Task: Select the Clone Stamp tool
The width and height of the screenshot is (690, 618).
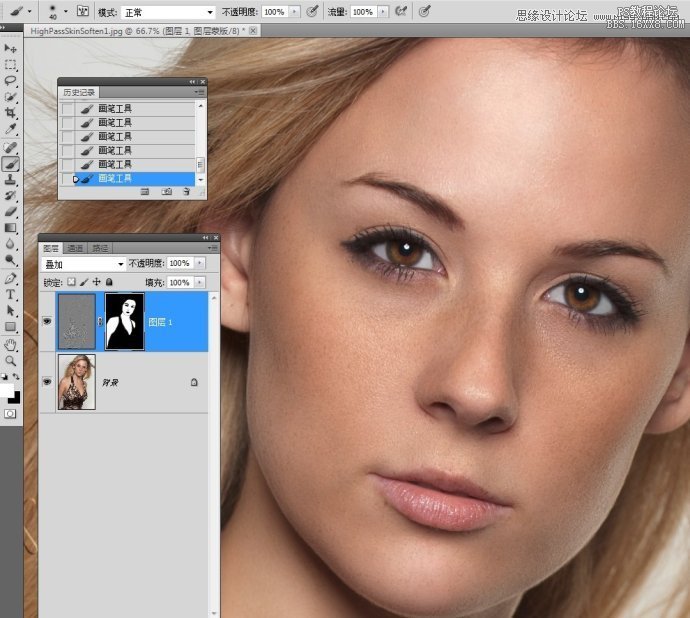Action: (x=10, y=180)
